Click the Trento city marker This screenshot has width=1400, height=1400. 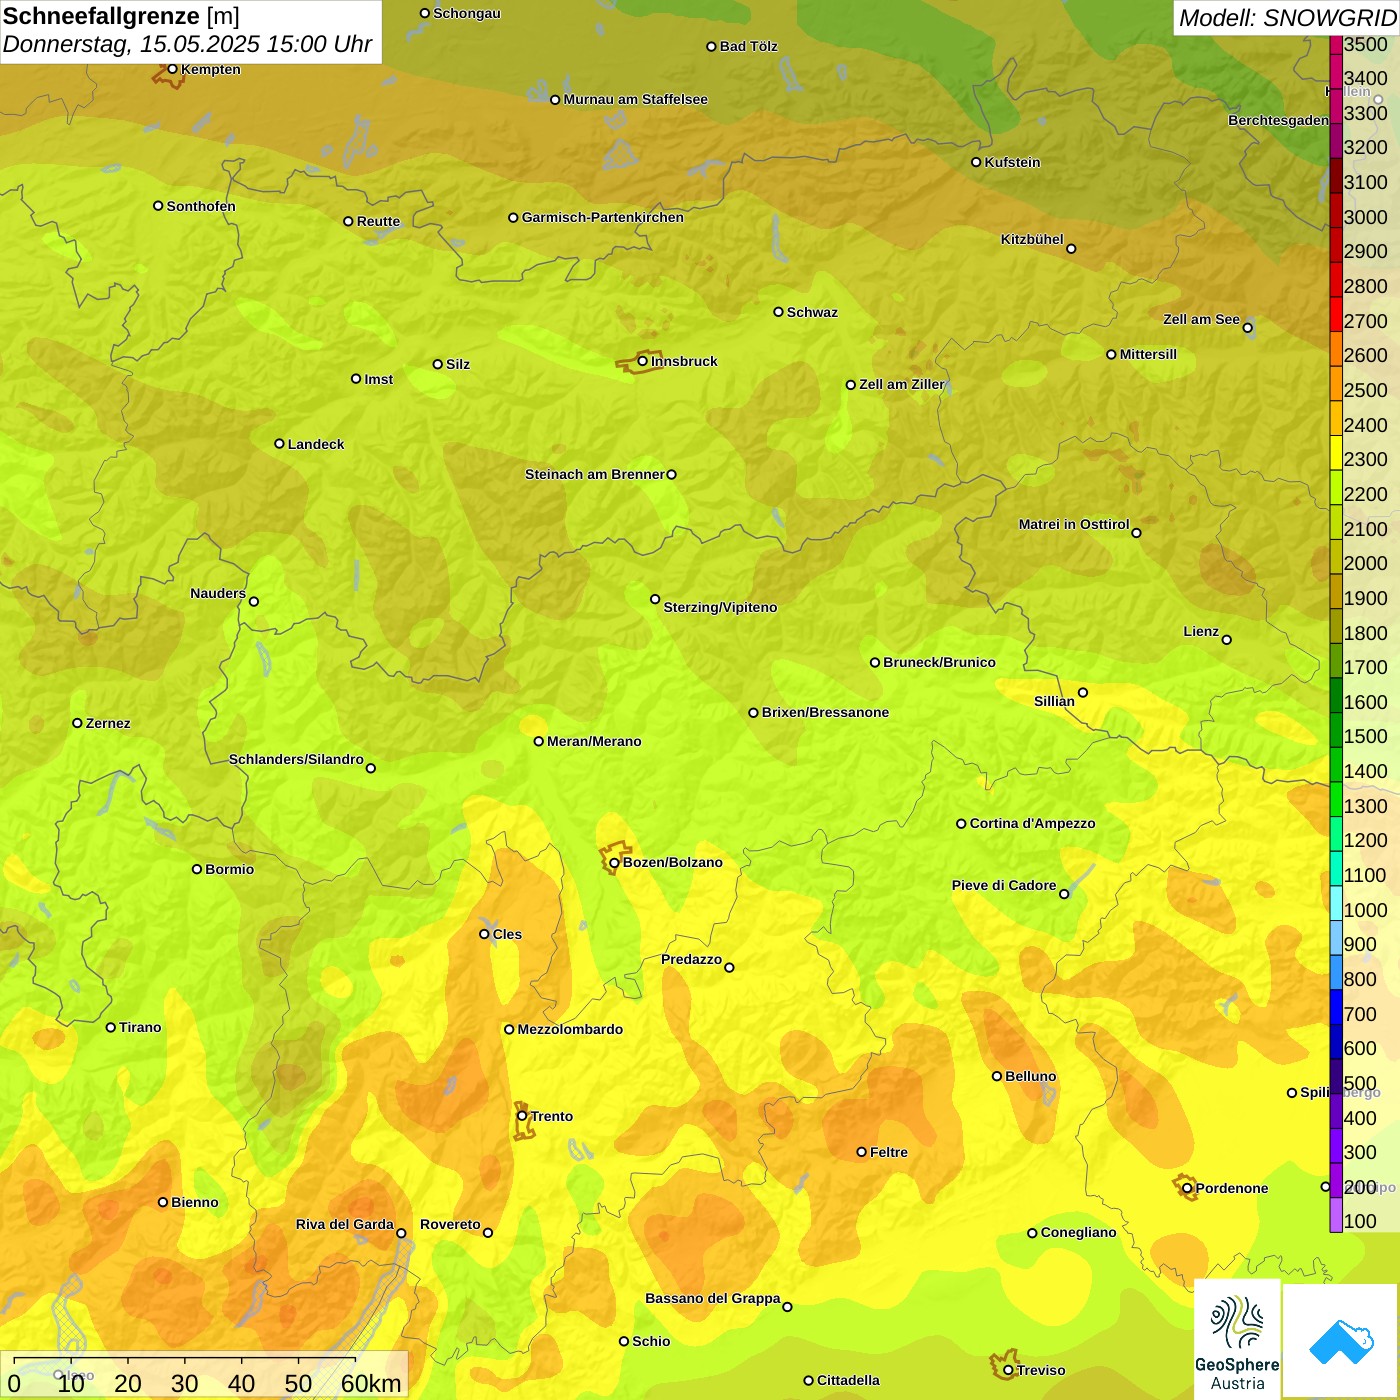click(521, 1116)
